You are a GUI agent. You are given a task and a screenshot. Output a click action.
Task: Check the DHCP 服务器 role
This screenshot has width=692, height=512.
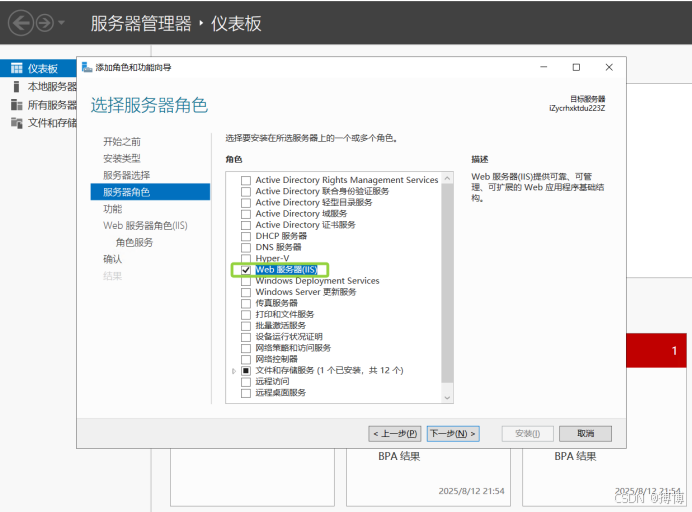(x=246, y=236)
